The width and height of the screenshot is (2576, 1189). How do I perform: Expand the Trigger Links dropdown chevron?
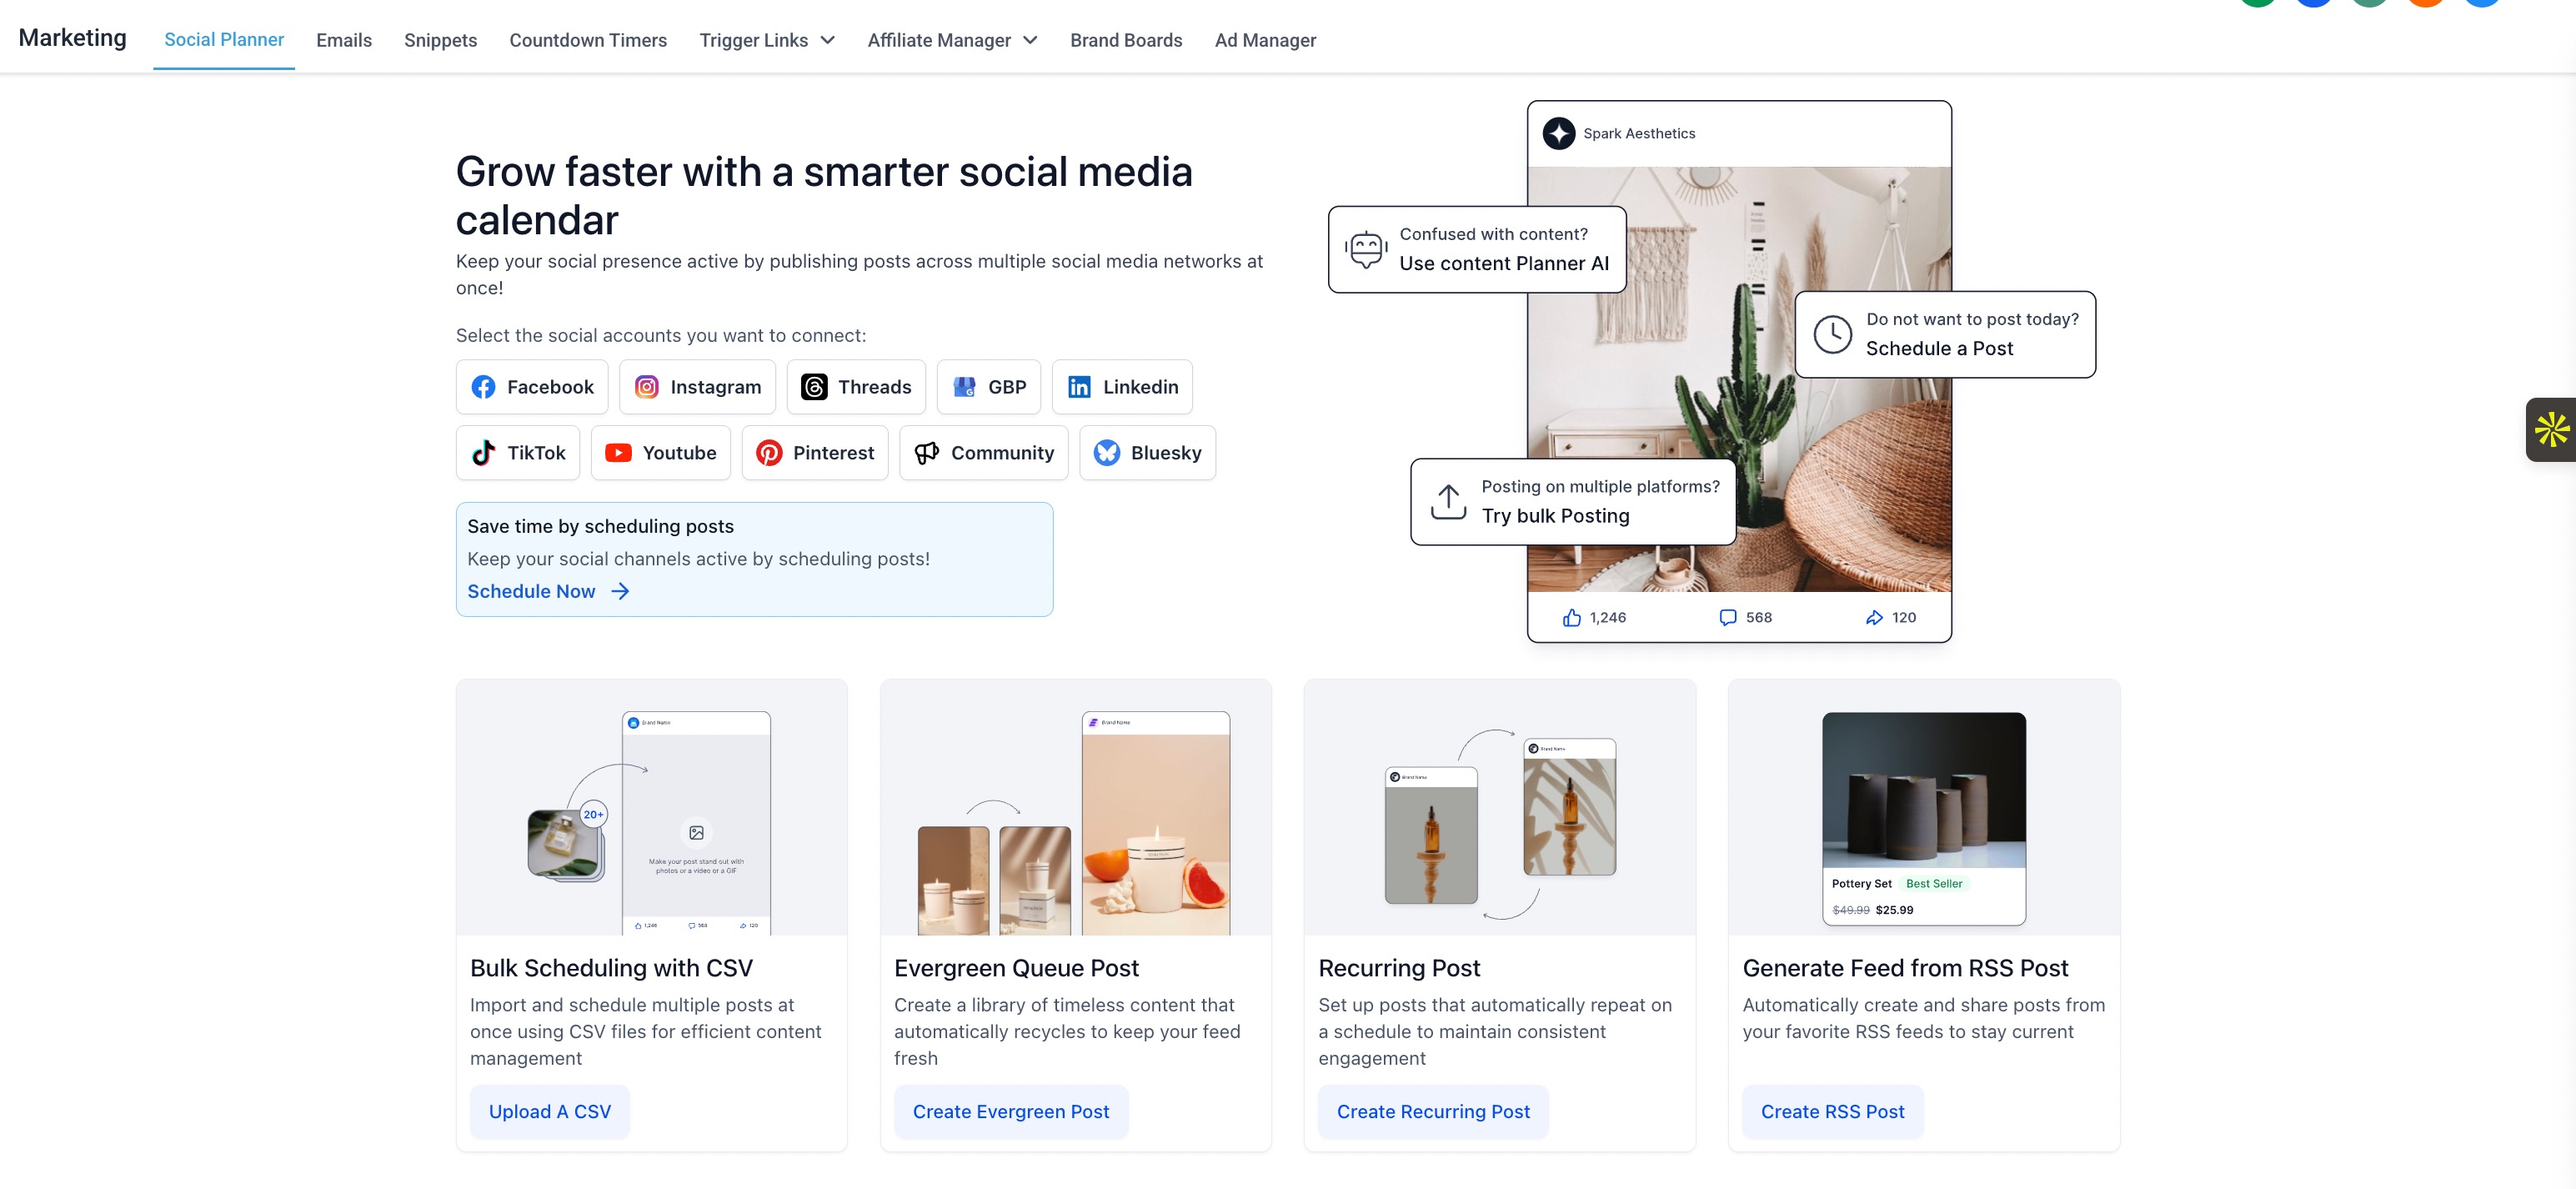(828, 40)
